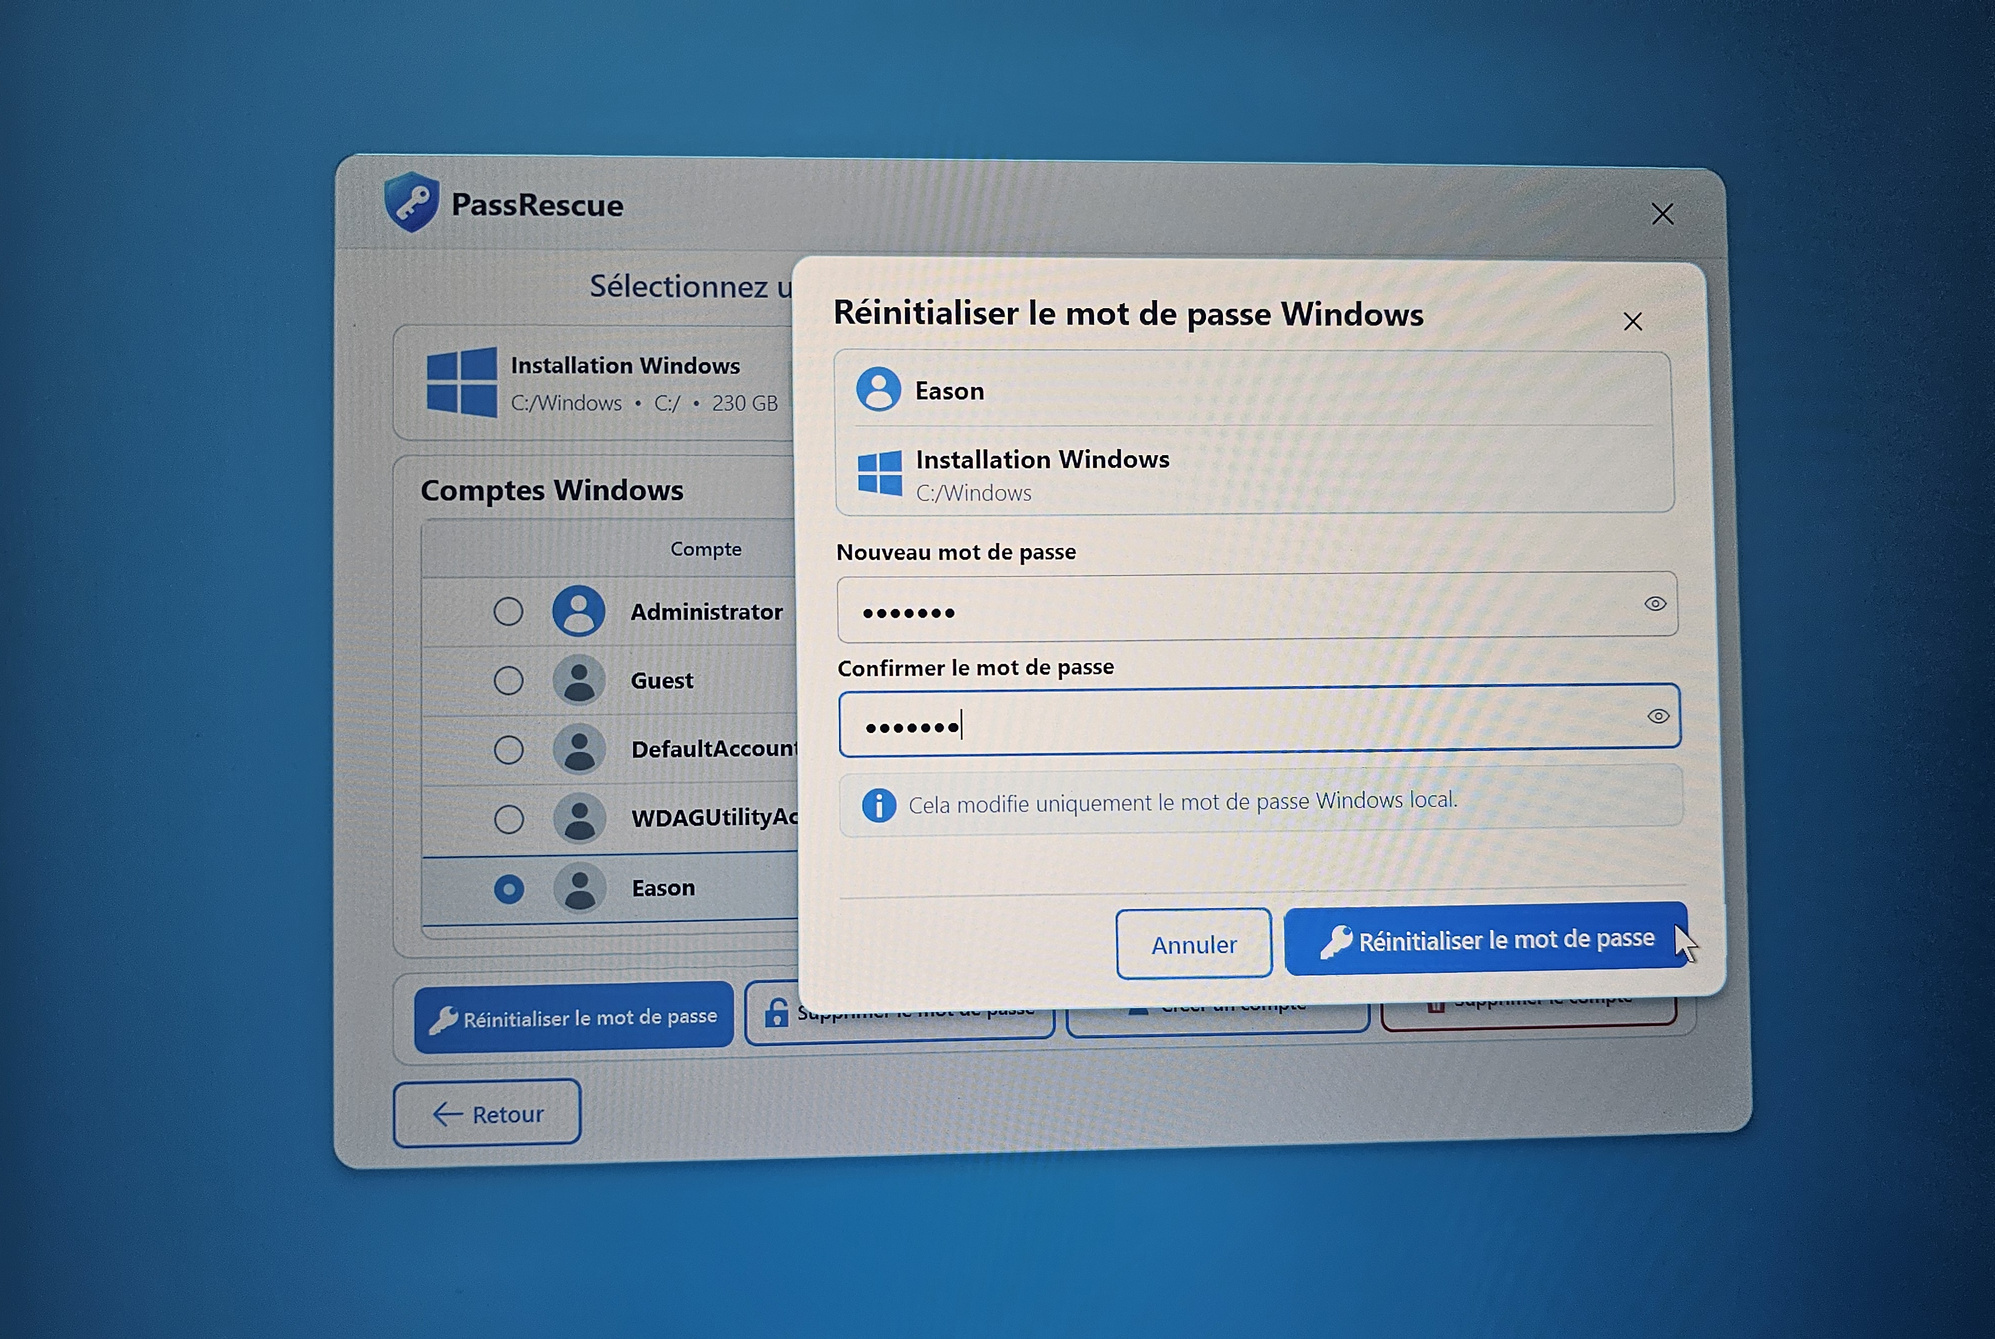Close the Réinitialiser le mot de passe Windows dialog
The height and width of the screenshot is (1339, 1995).
point(1632,321)
